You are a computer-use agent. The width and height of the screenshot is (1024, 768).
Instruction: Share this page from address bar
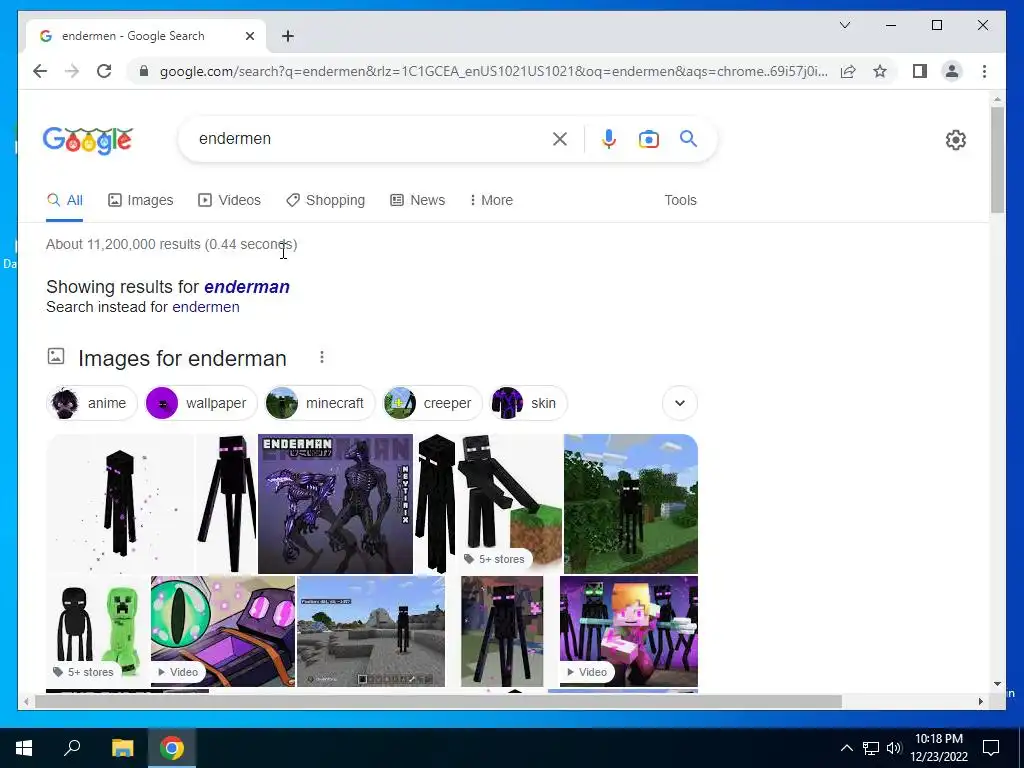point(848,71)
